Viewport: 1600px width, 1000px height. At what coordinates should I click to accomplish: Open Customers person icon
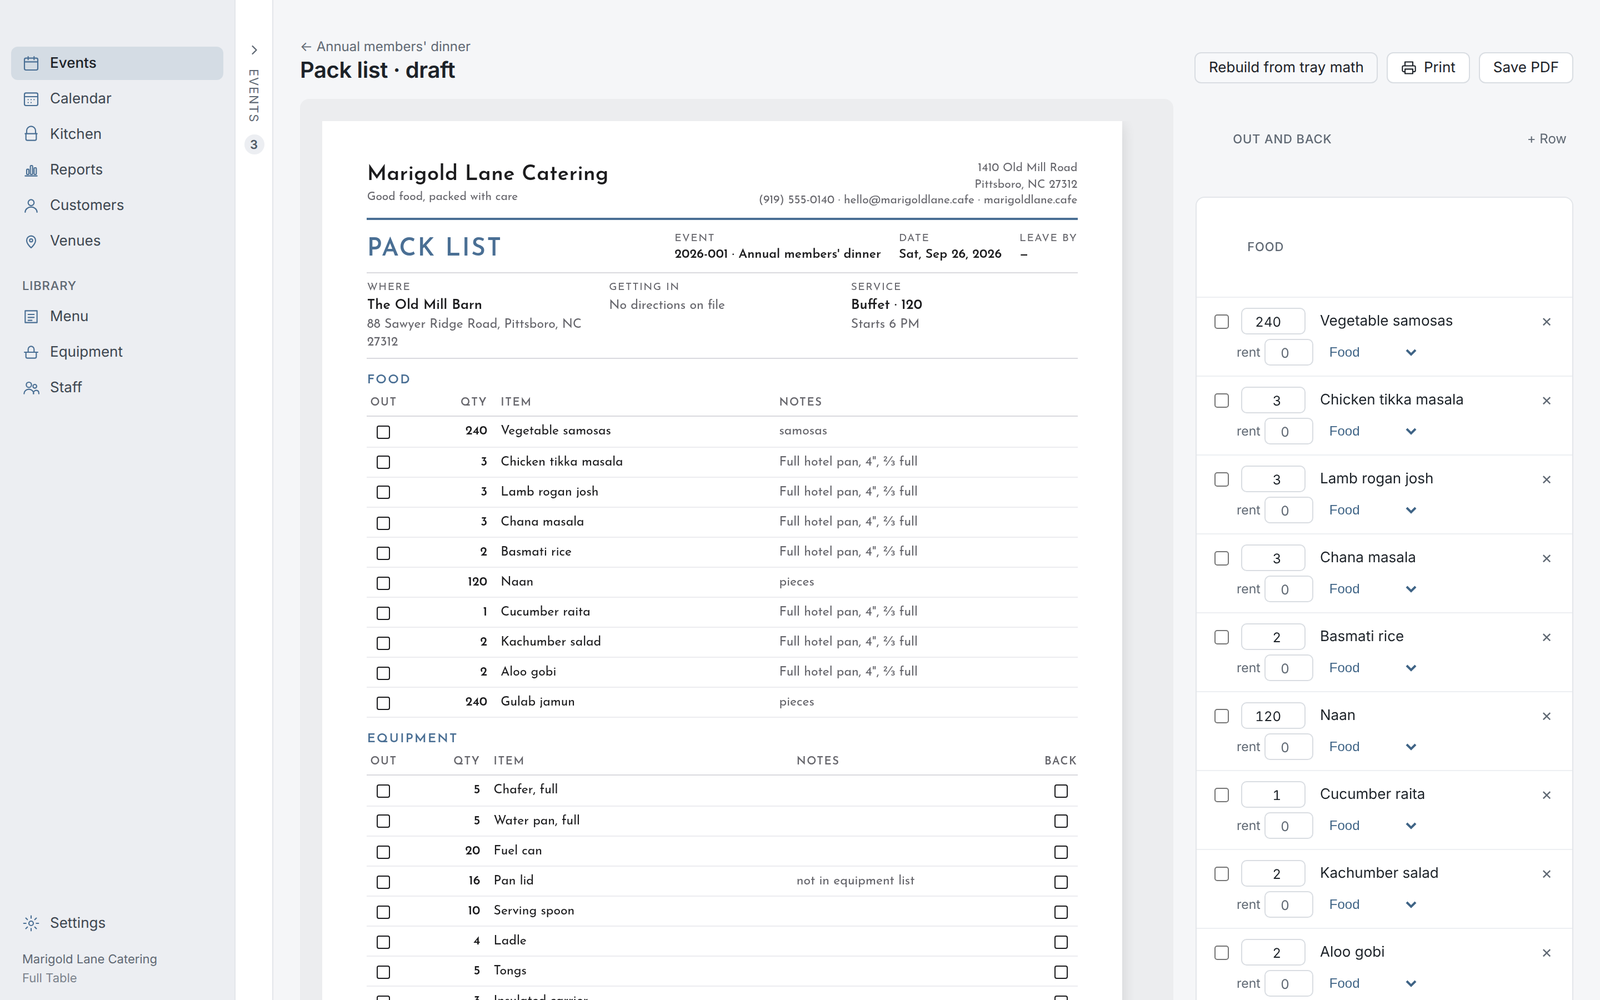pyautogui.click(x=31, y=205)
